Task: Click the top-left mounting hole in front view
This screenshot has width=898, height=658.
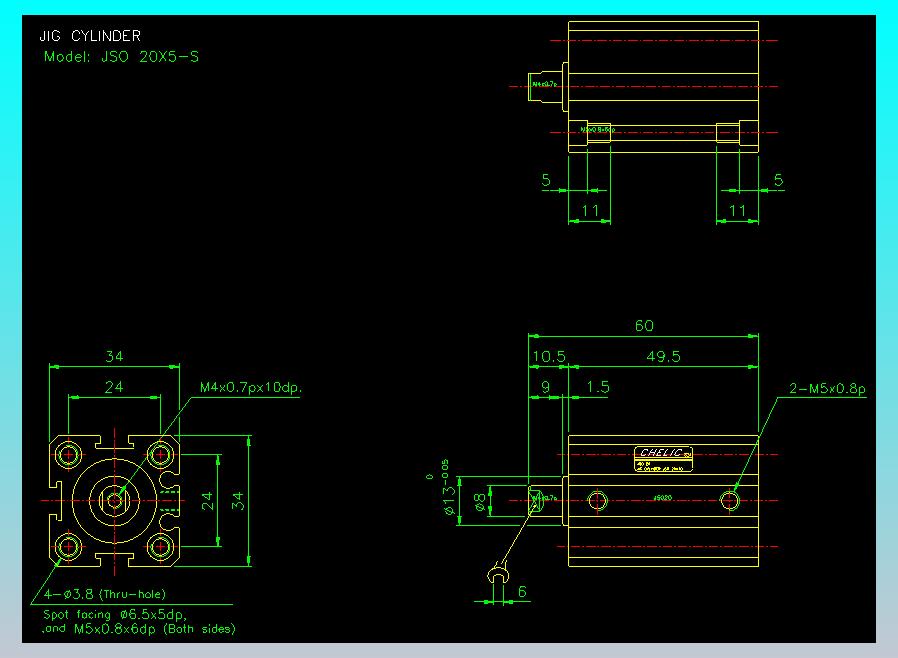Action: (x=69, y=455)
